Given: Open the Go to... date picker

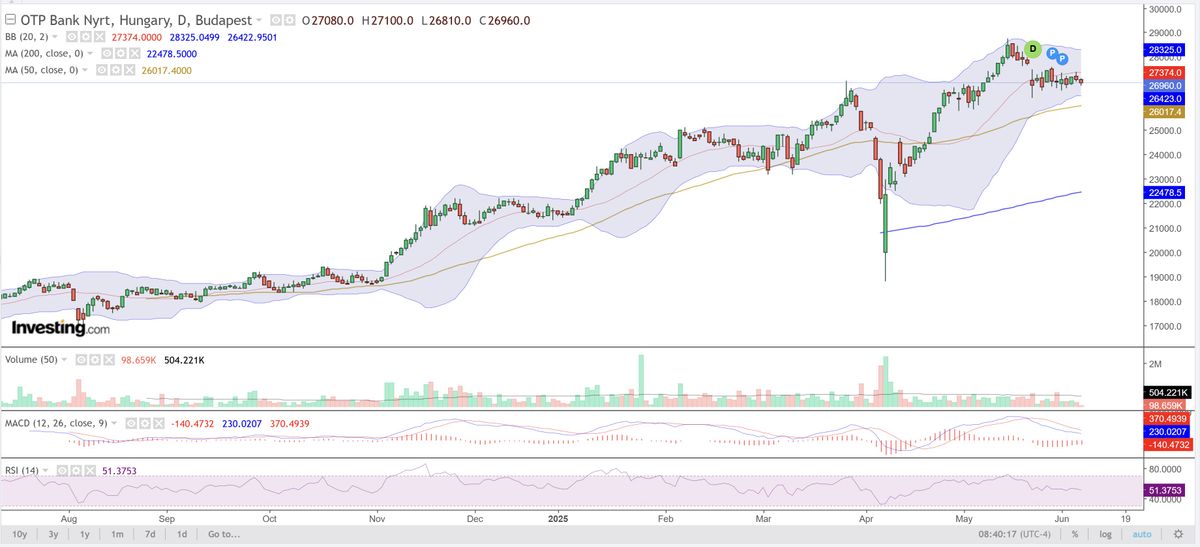Looking at the screenshot, I should 226,535.
